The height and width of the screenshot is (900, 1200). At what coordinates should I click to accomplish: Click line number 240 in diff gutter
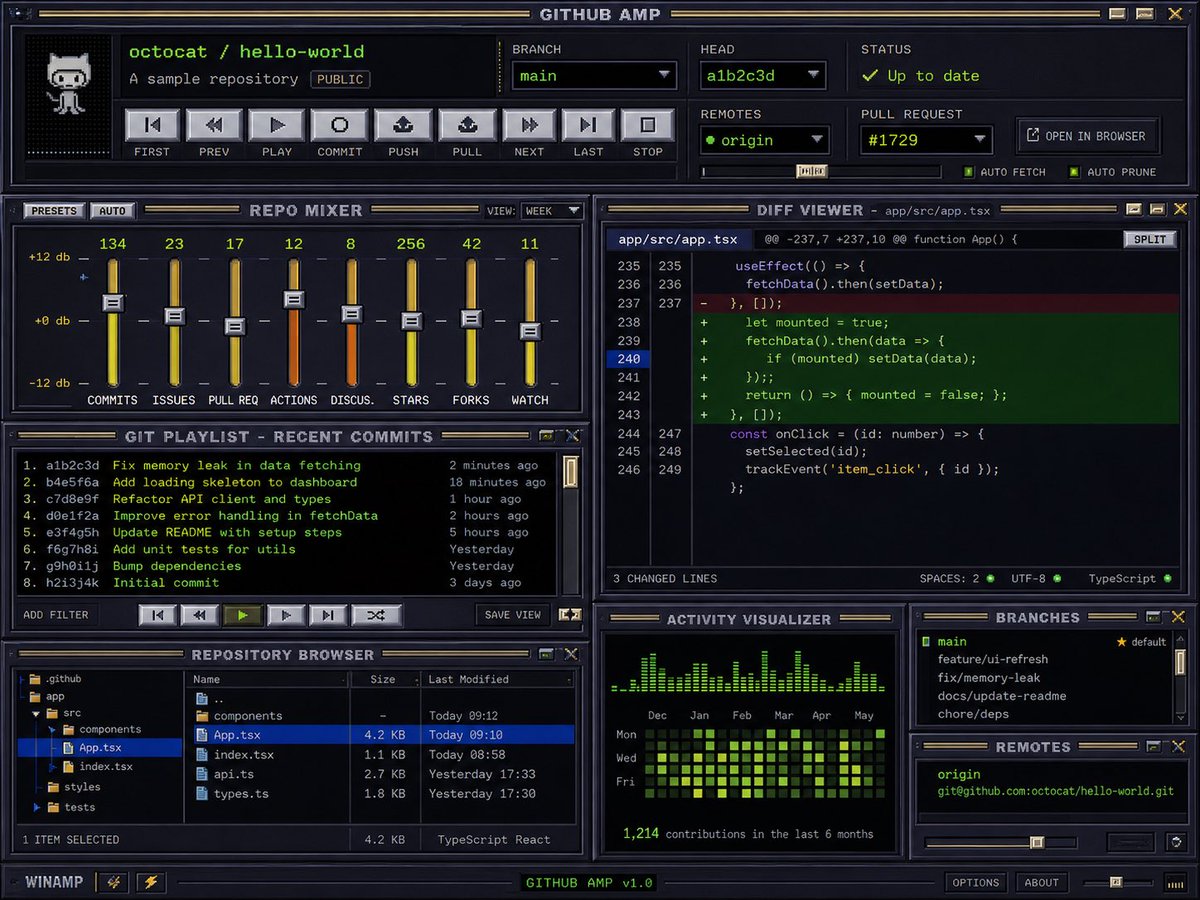(x=628, y=359)
